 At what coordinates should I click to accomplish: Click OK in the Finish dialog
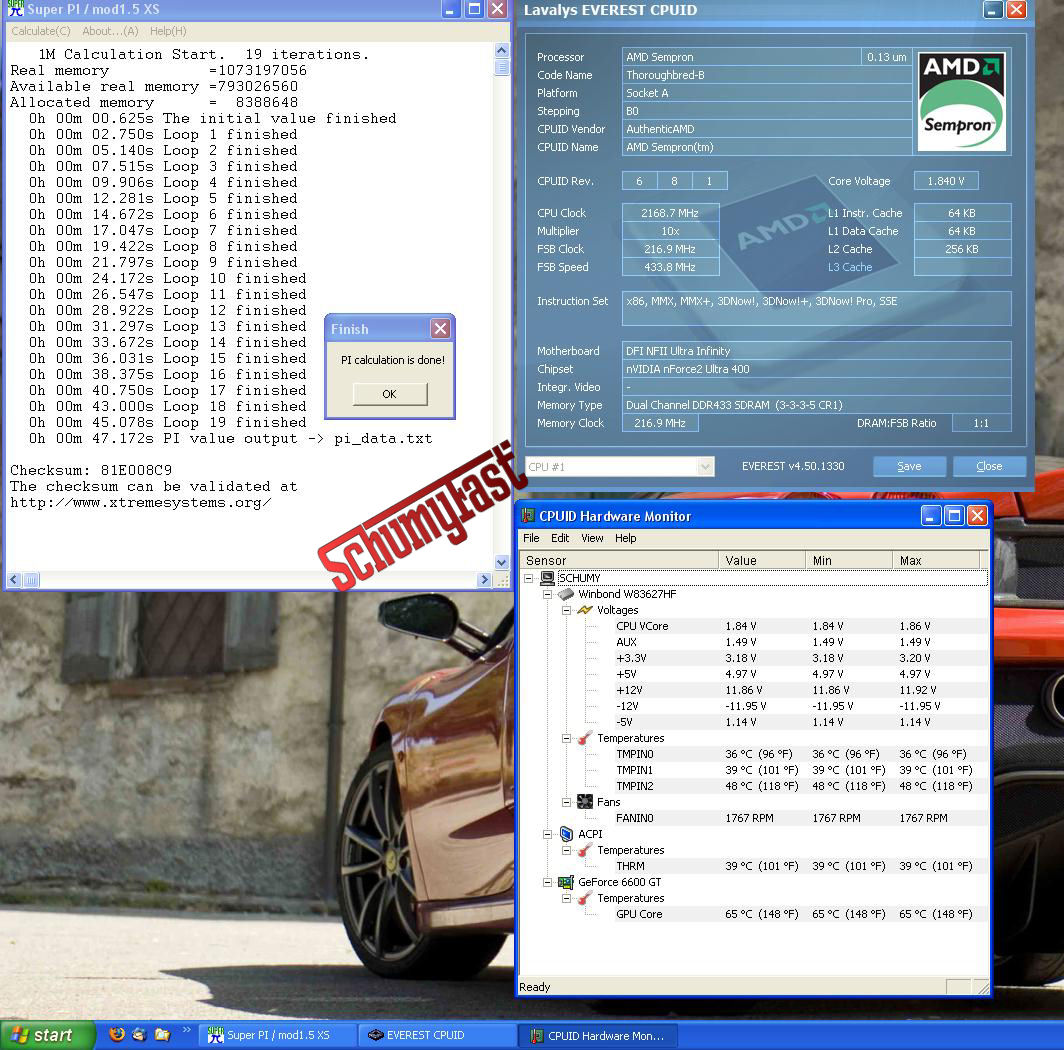[390, 394]
